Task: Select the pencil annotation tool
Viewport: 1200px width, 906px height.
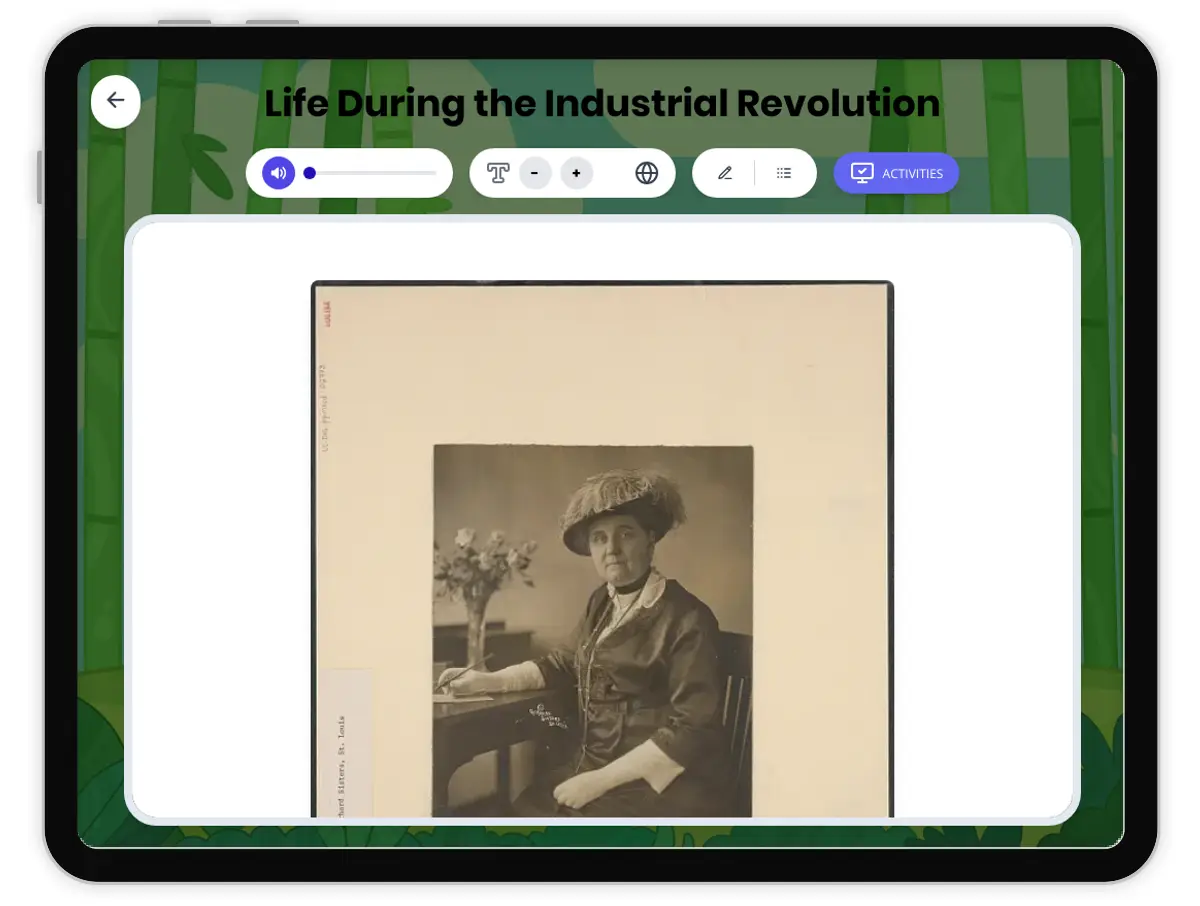Action: point(724,172)
